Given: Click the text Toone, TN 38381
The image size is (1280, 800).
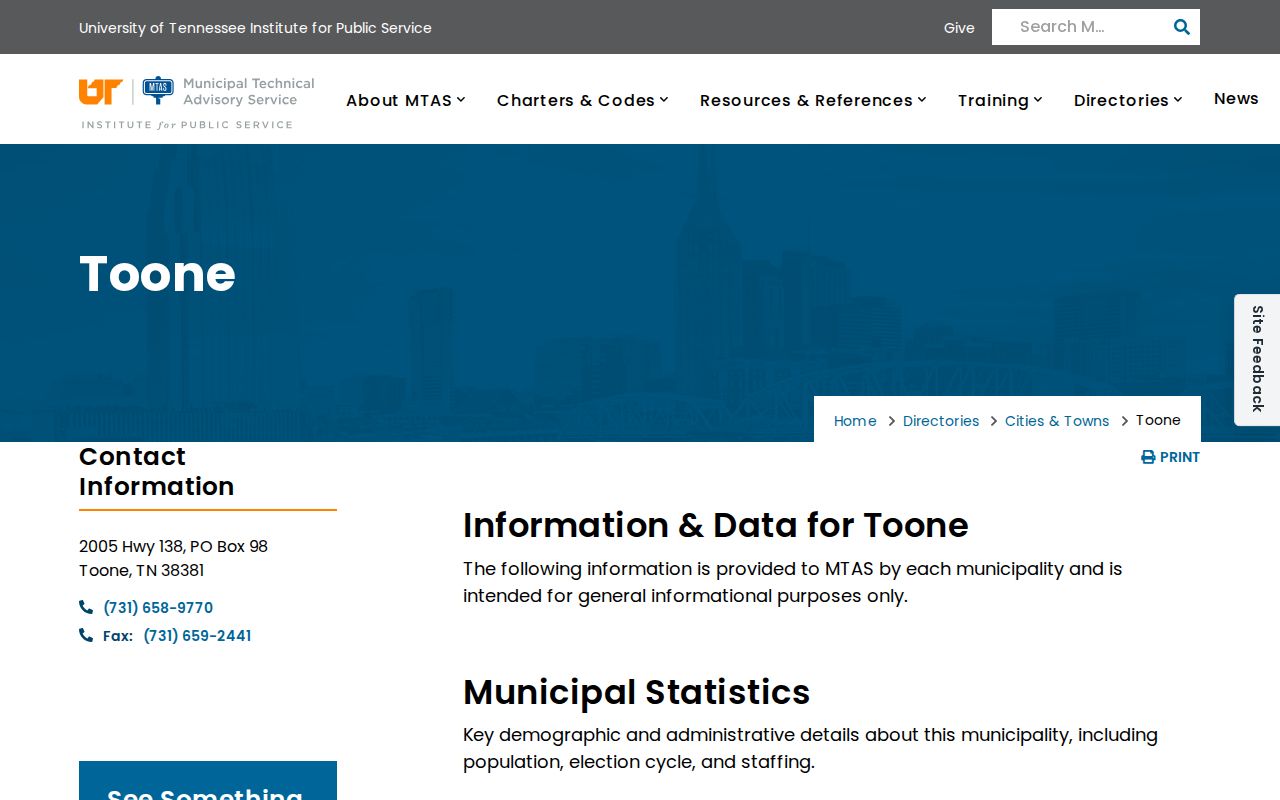Looking at the screenshot, I should (141, 570).
